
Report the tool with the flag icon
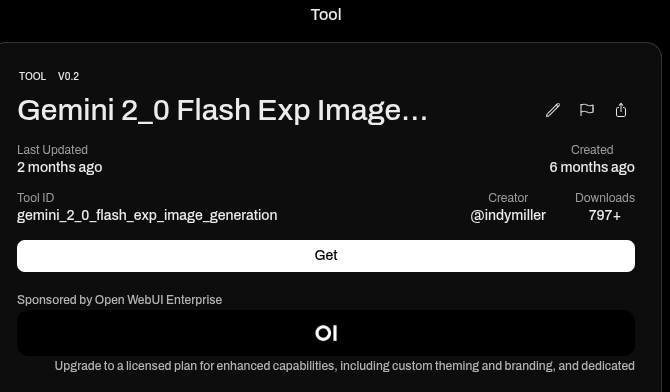tap(587, 110)
